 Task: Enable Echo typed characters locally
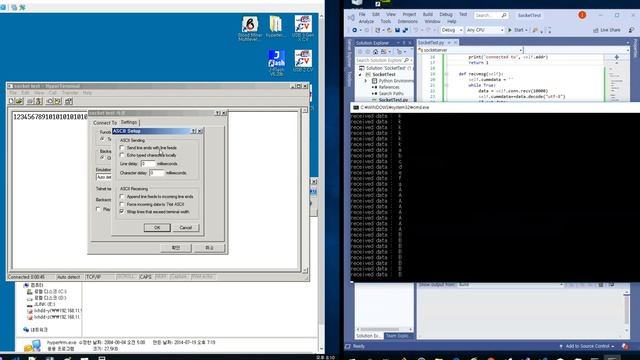coord(122,155)
